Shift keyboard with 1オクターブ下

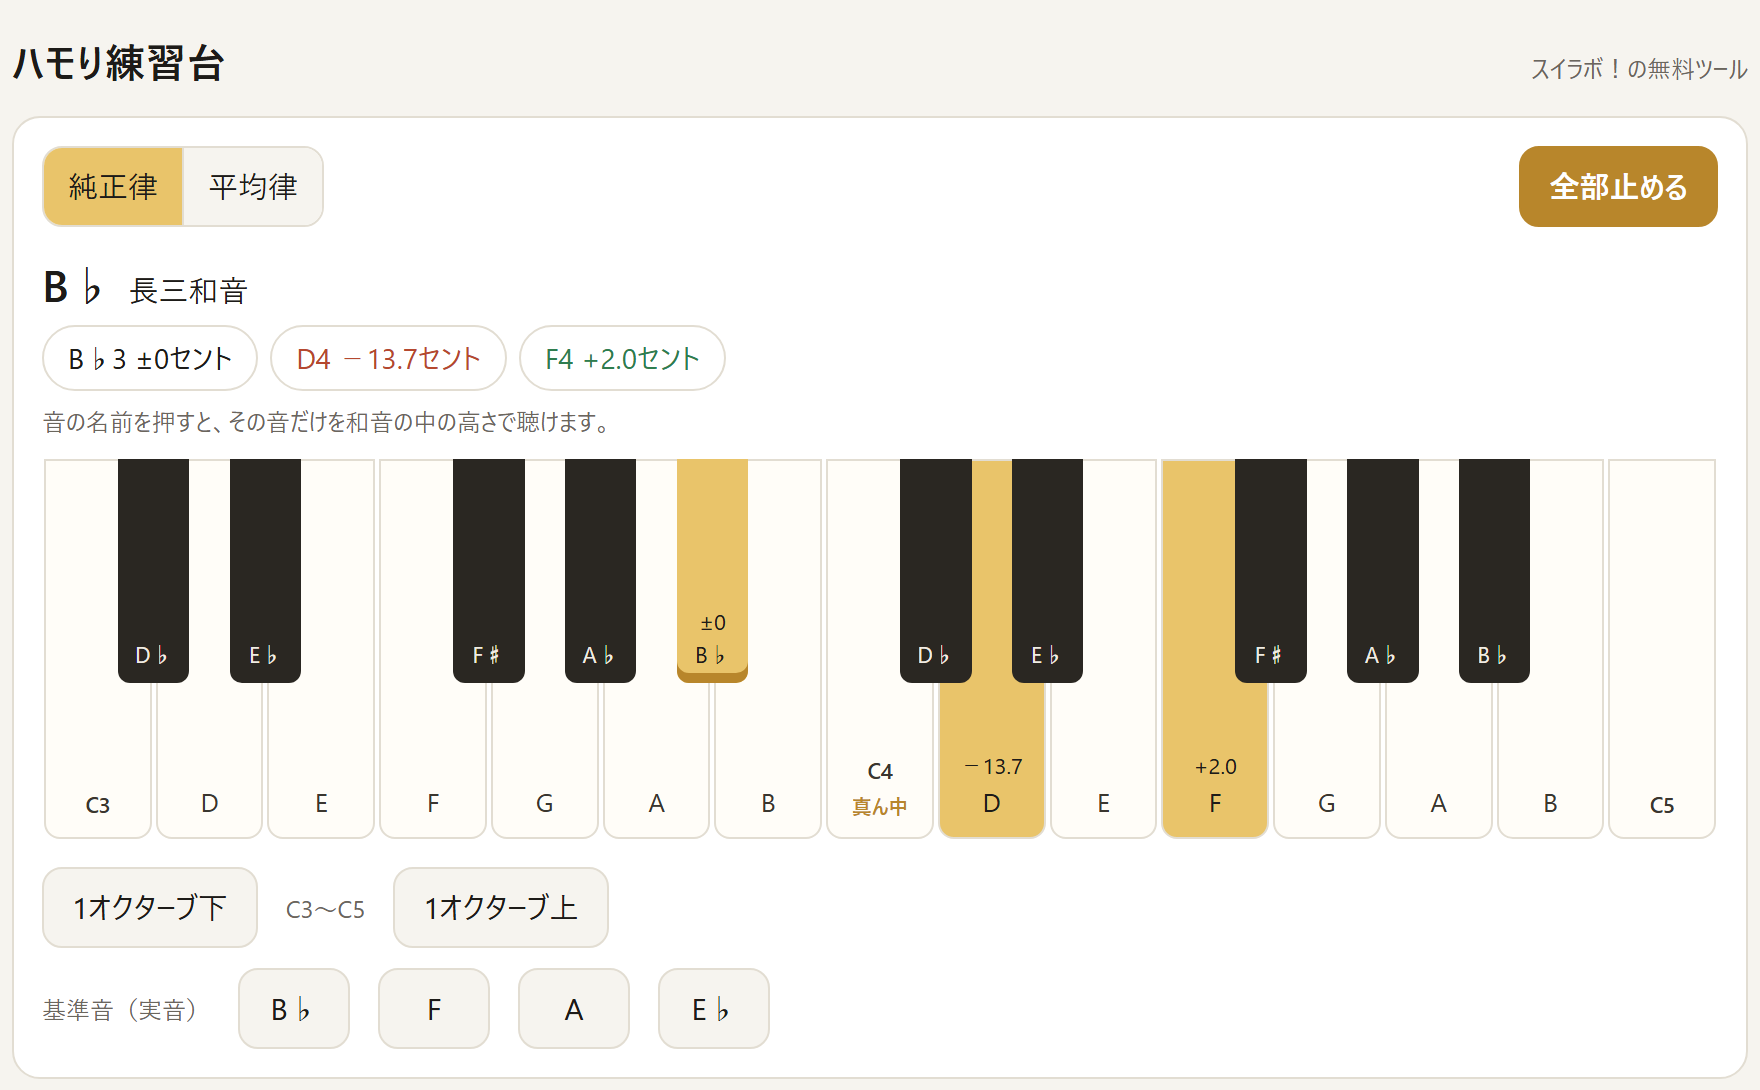(x=150, y=907)
